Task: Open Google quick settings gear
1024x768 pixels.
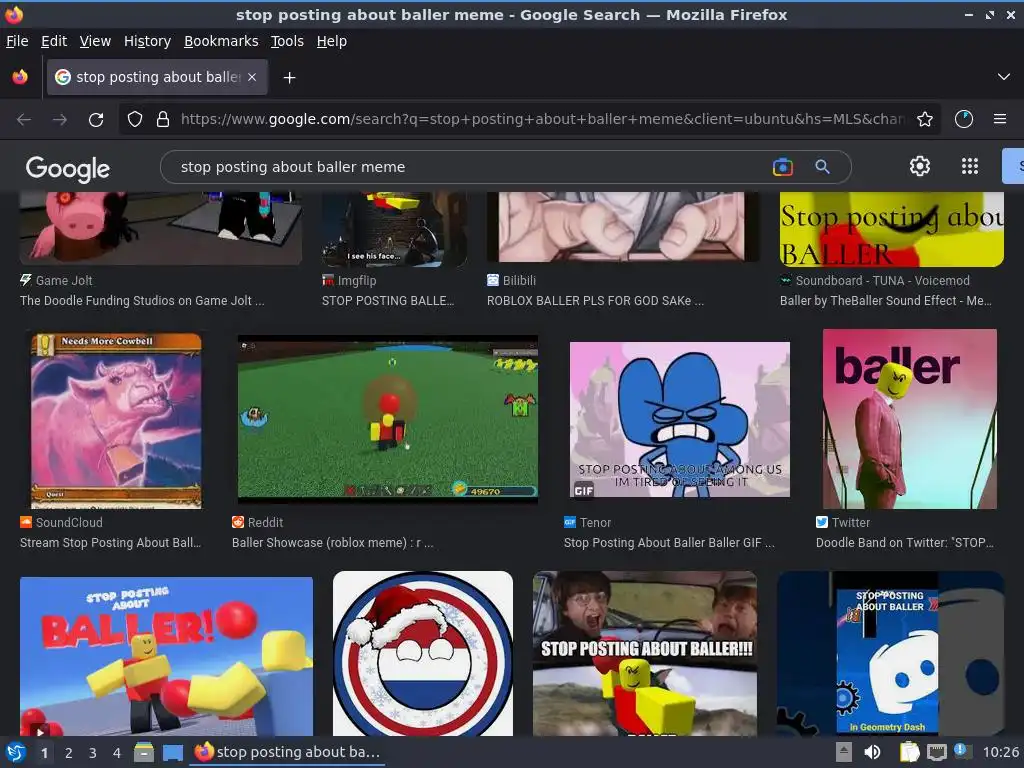Action: [x=920, y=167]
